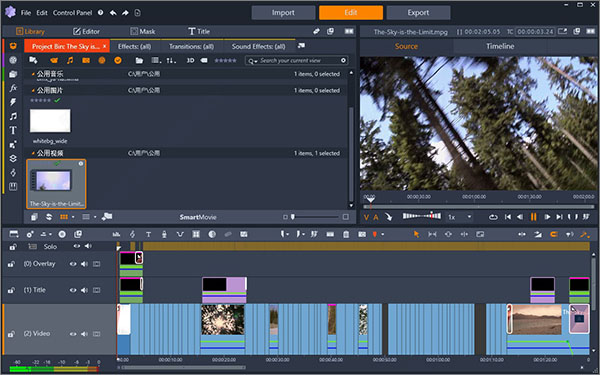The height and width of the screenshot is (375, 600).
Task: Filter library by audio note icon
Action: 70,60
